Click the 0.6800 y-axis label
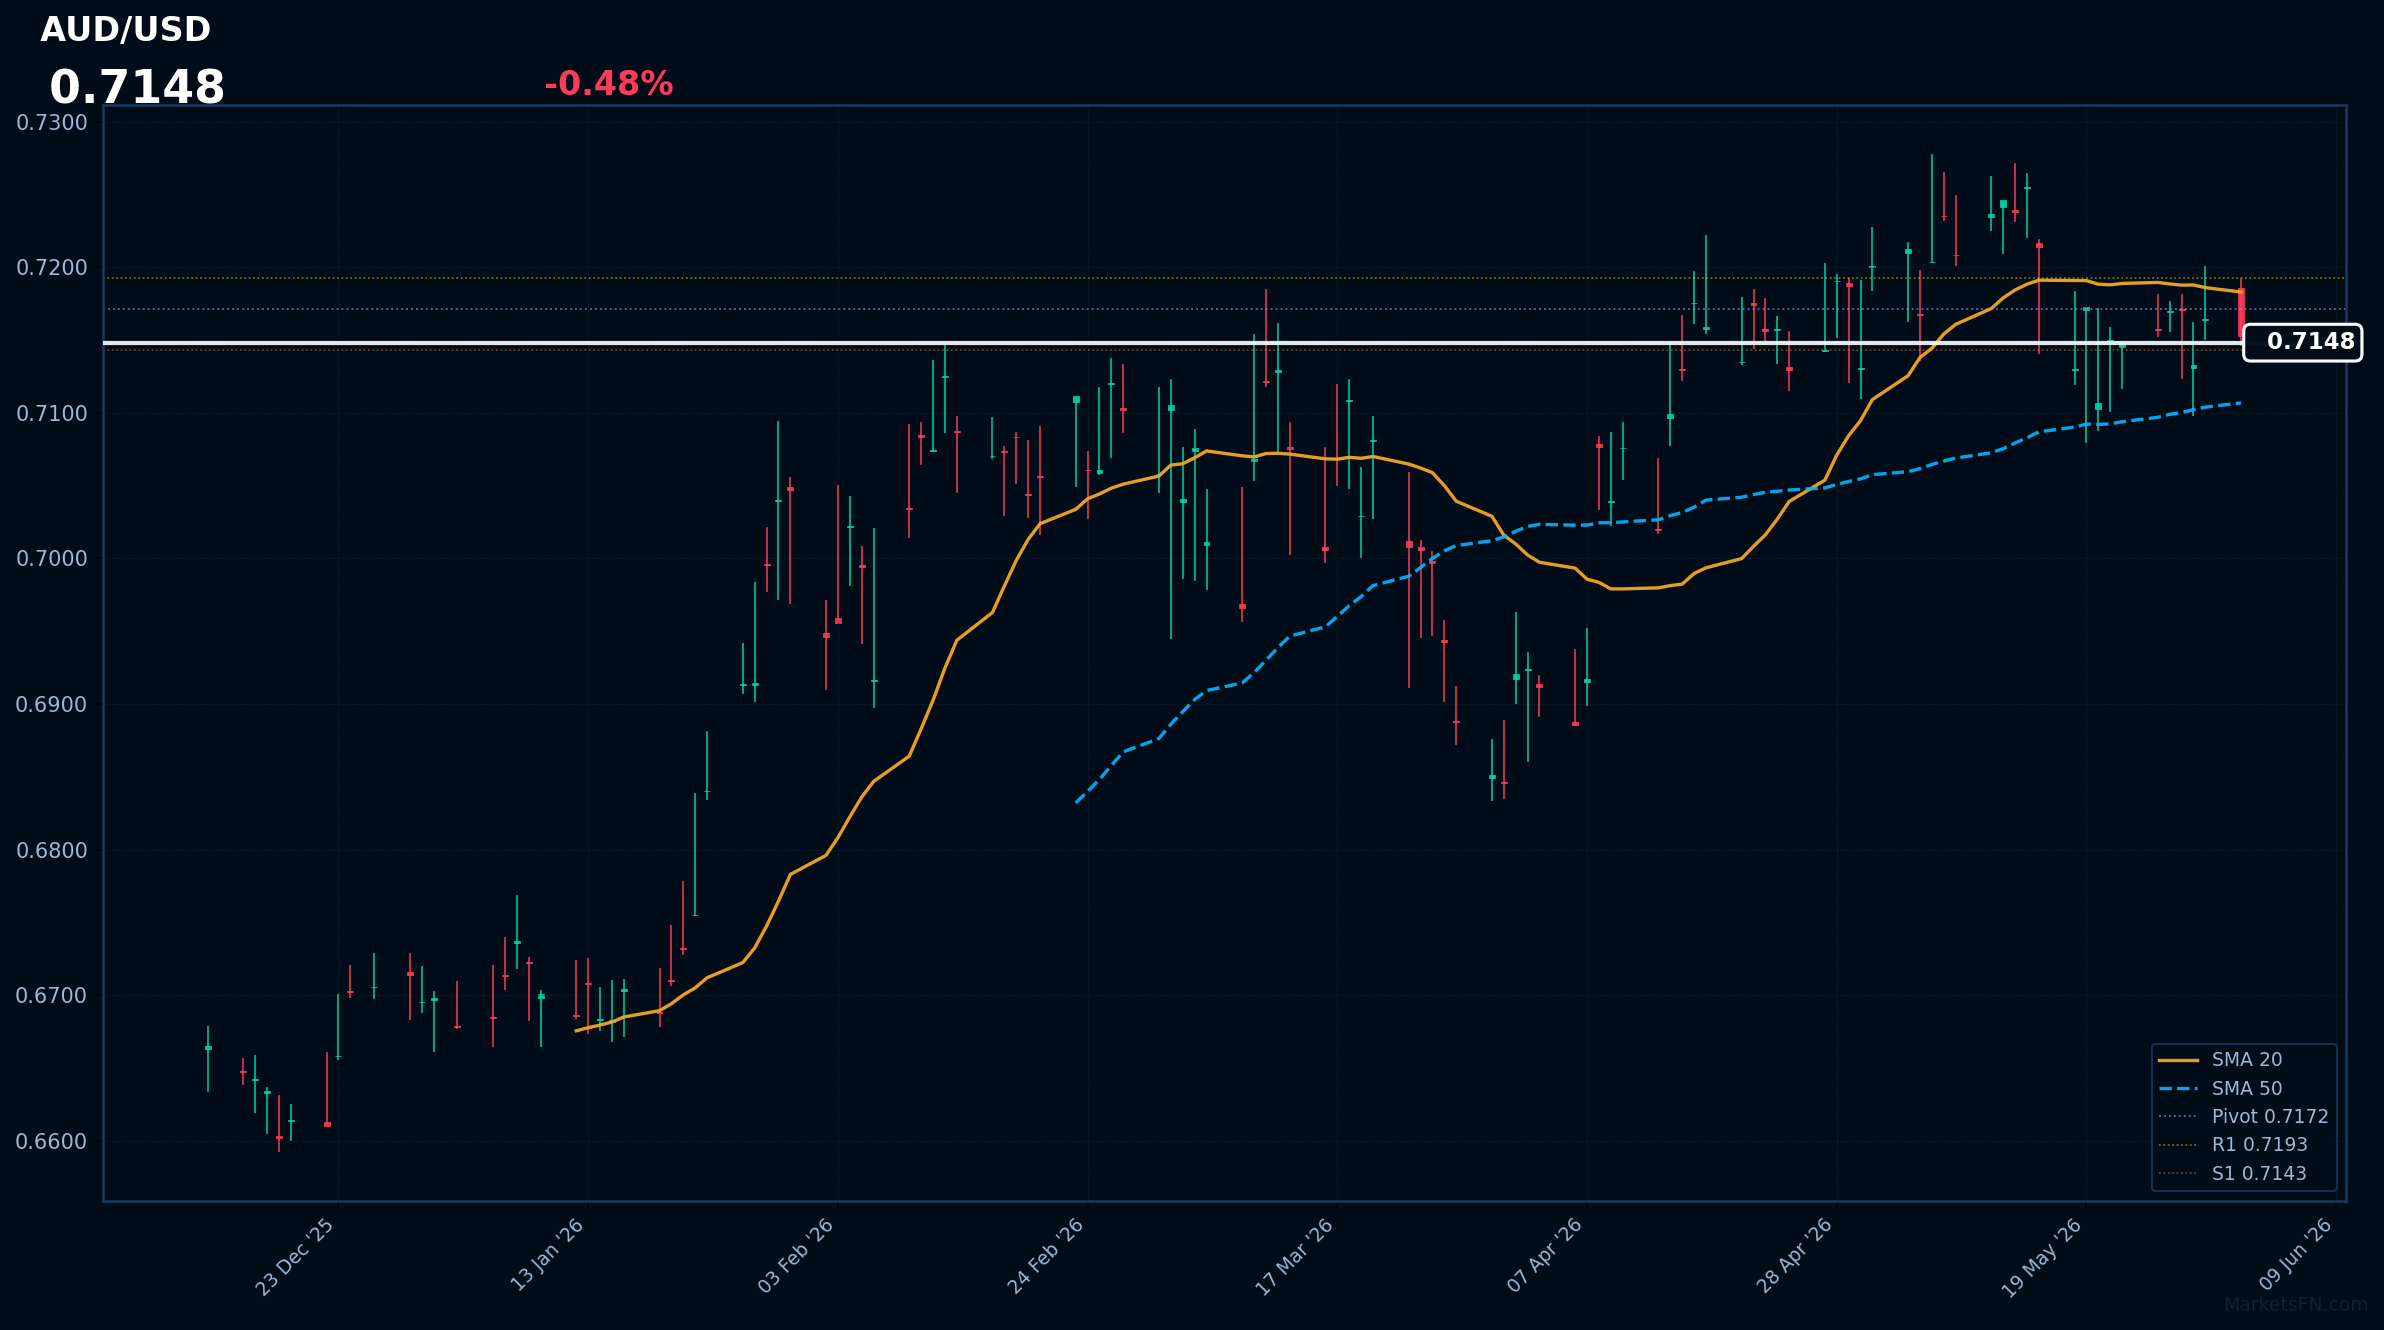The height and width of the screenshot is (1330, 2384). 52,851
